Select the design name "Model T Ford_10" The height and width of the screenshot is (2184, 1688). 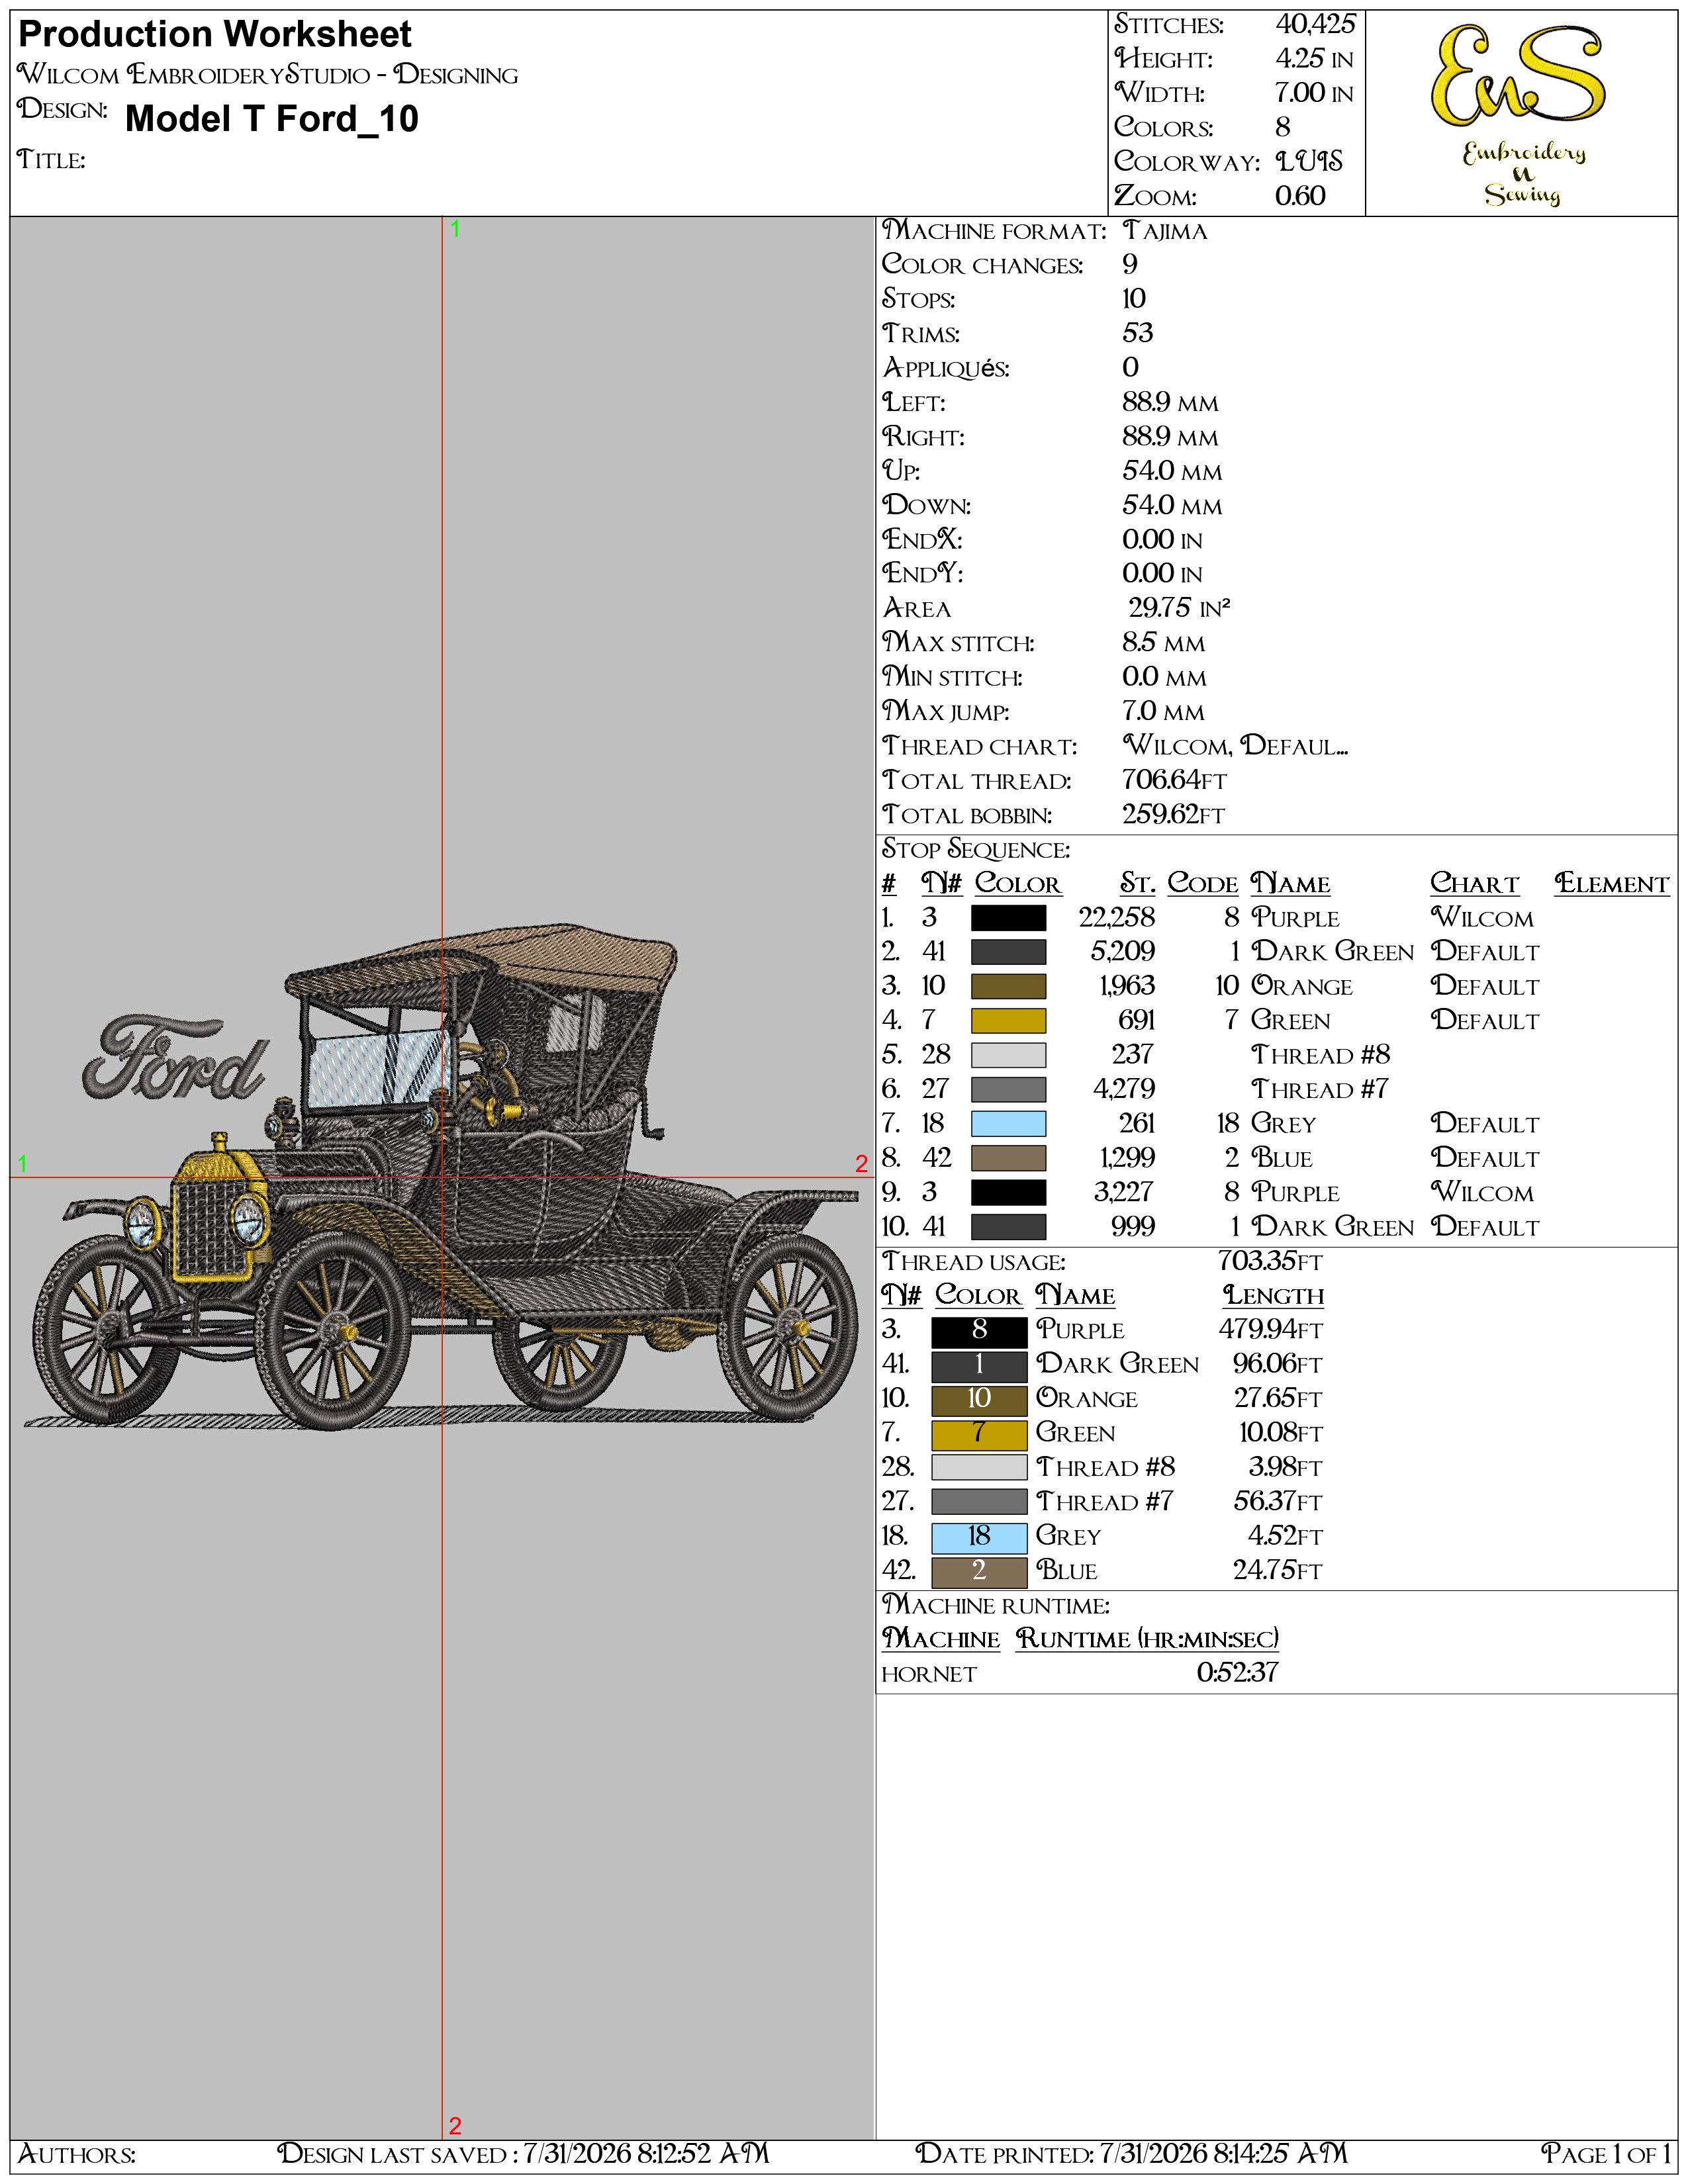[272, 119]
